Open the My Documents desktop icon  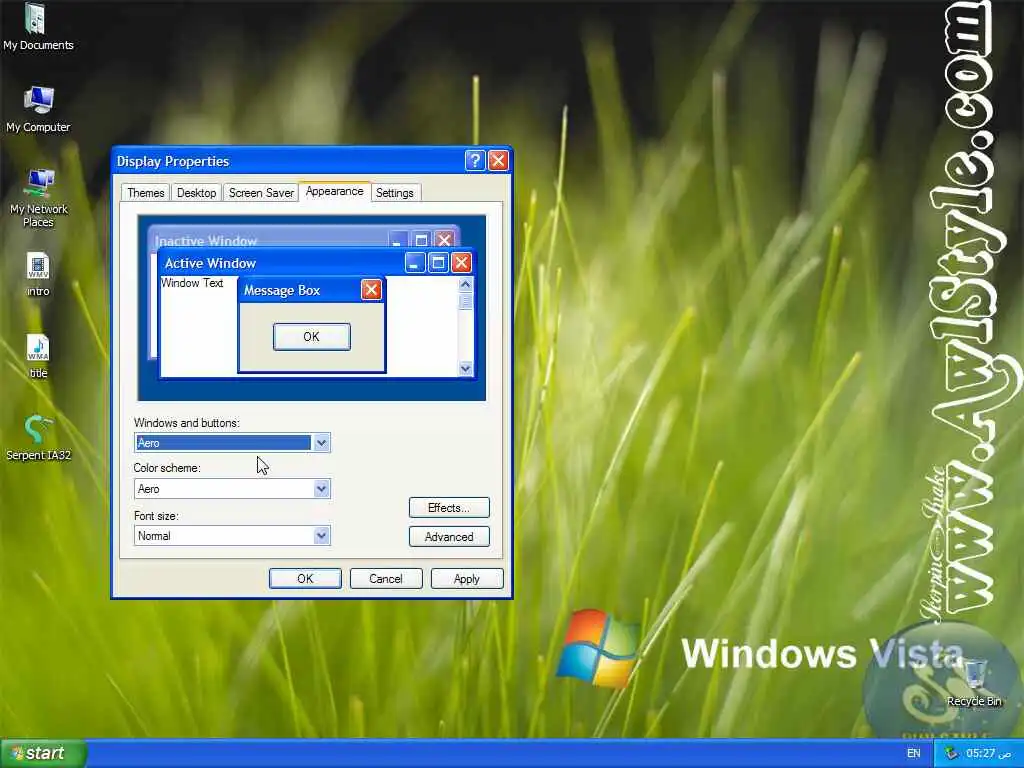click(x=37, y=27)
